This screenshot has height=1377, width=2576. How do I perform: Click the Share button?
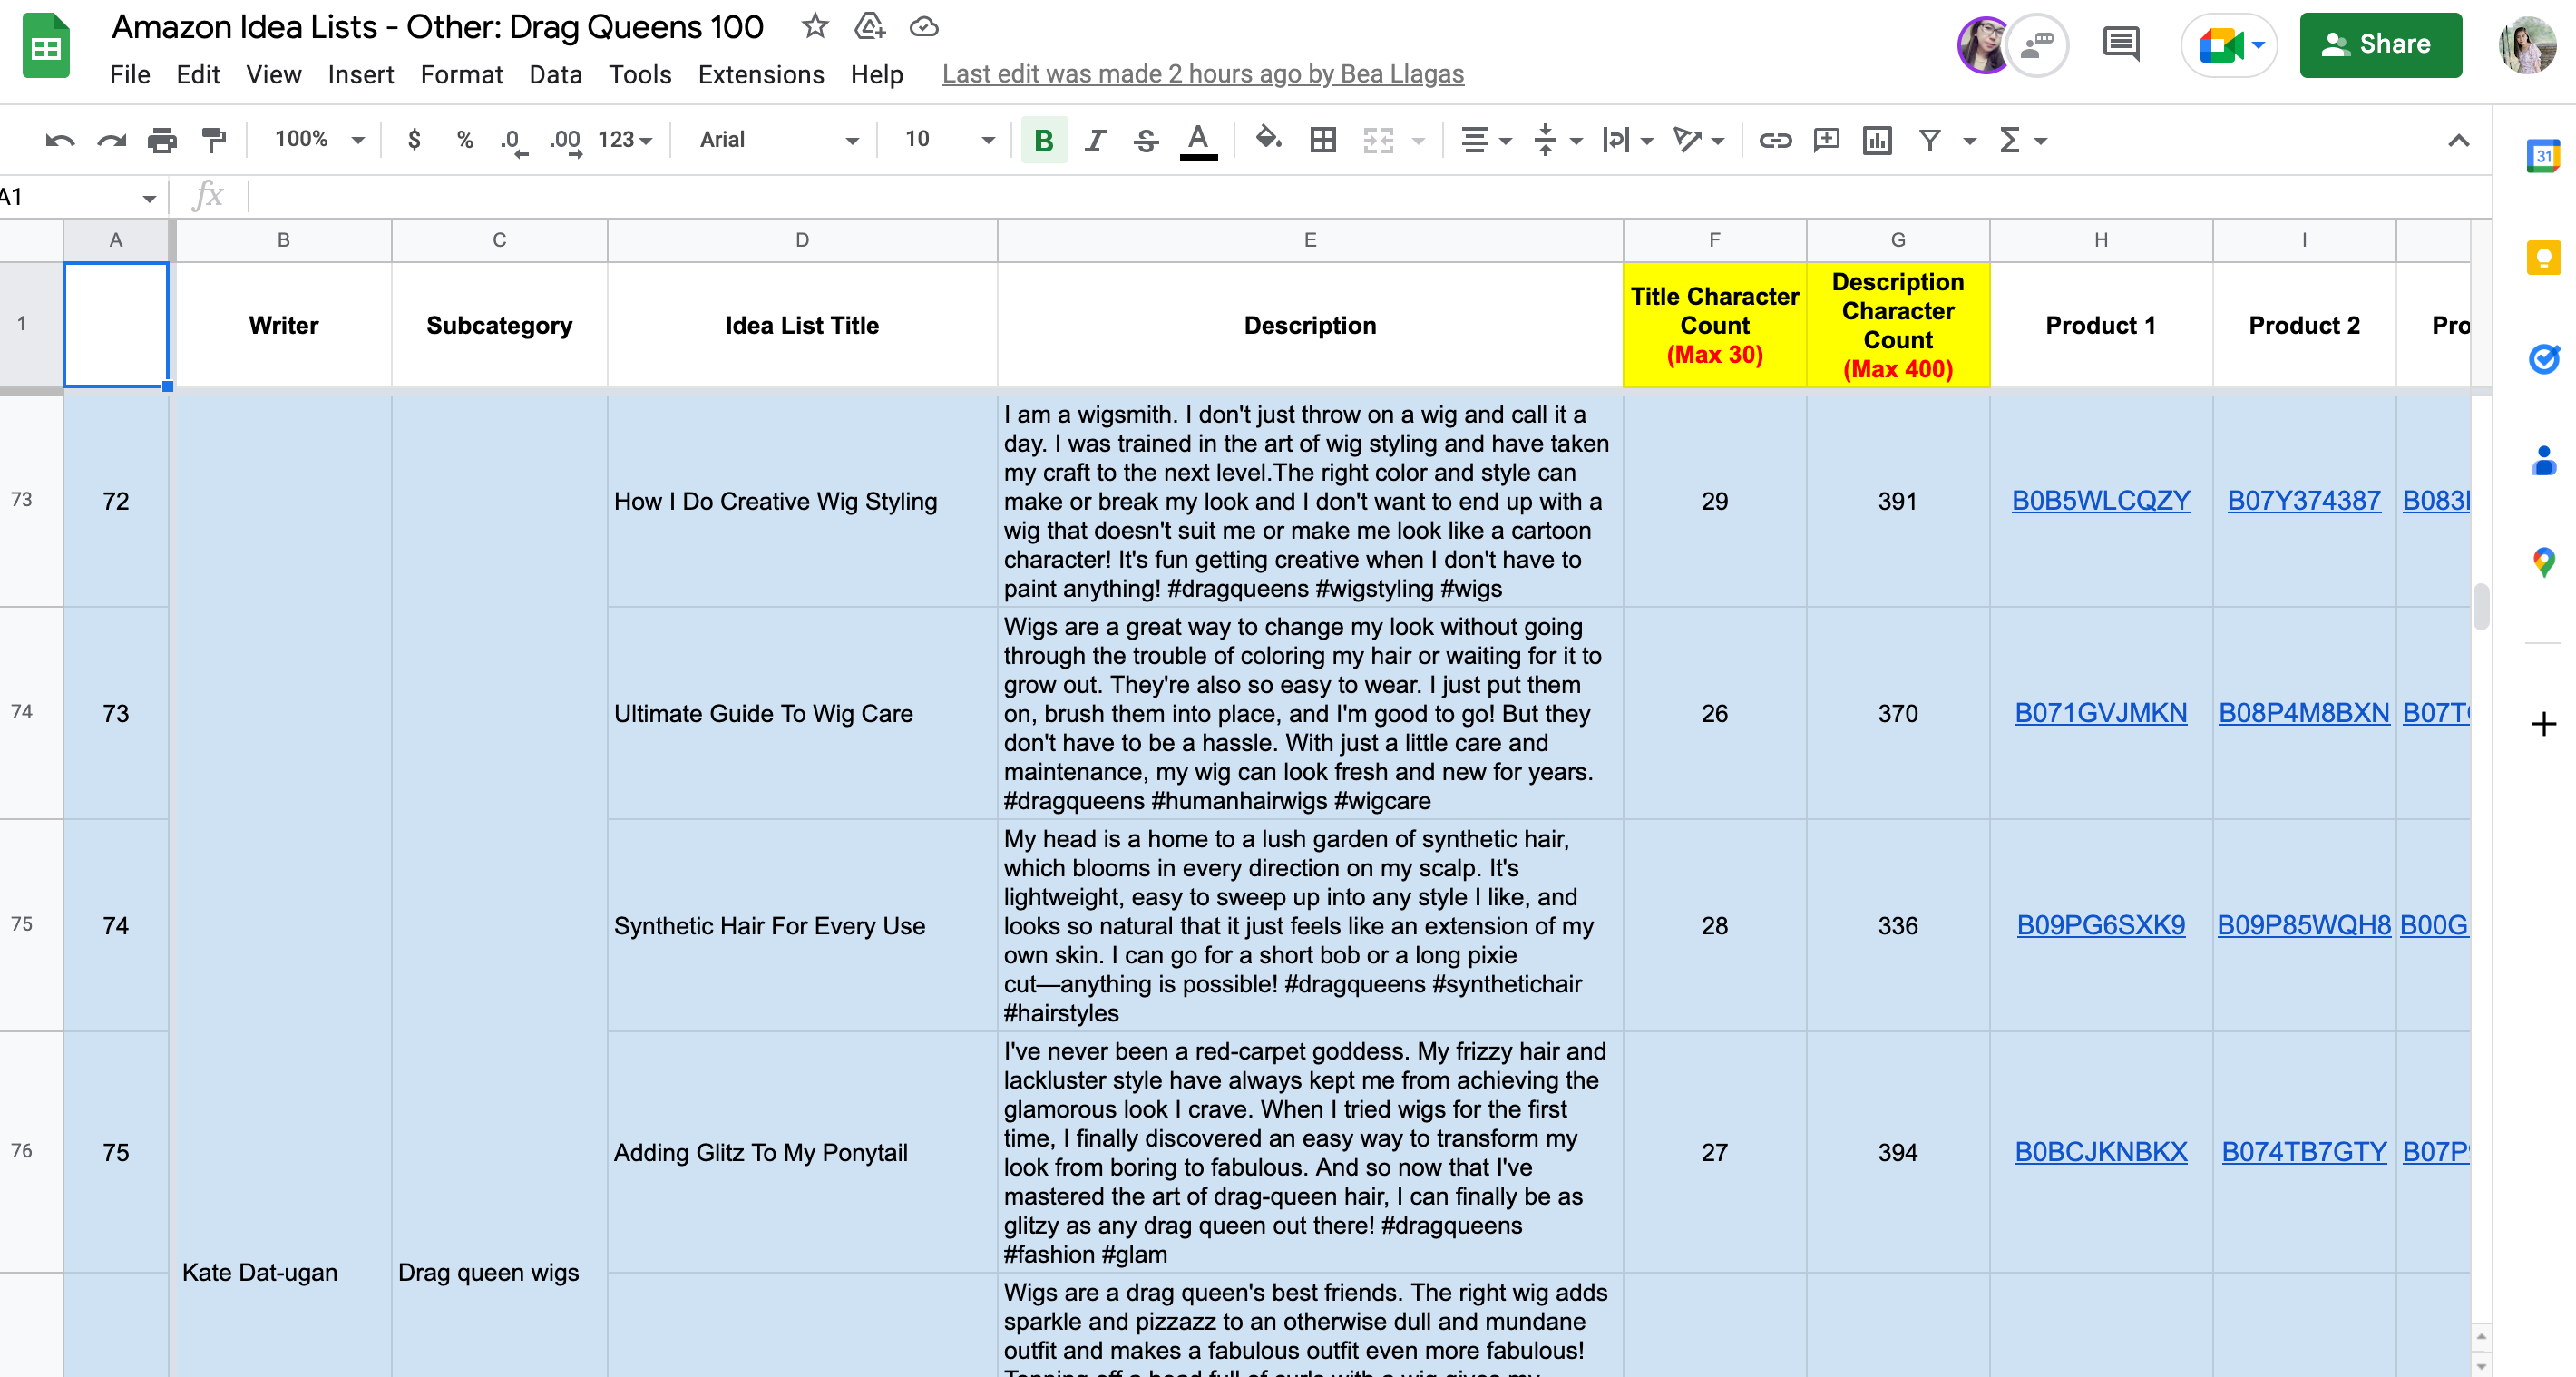point(2381,45)
